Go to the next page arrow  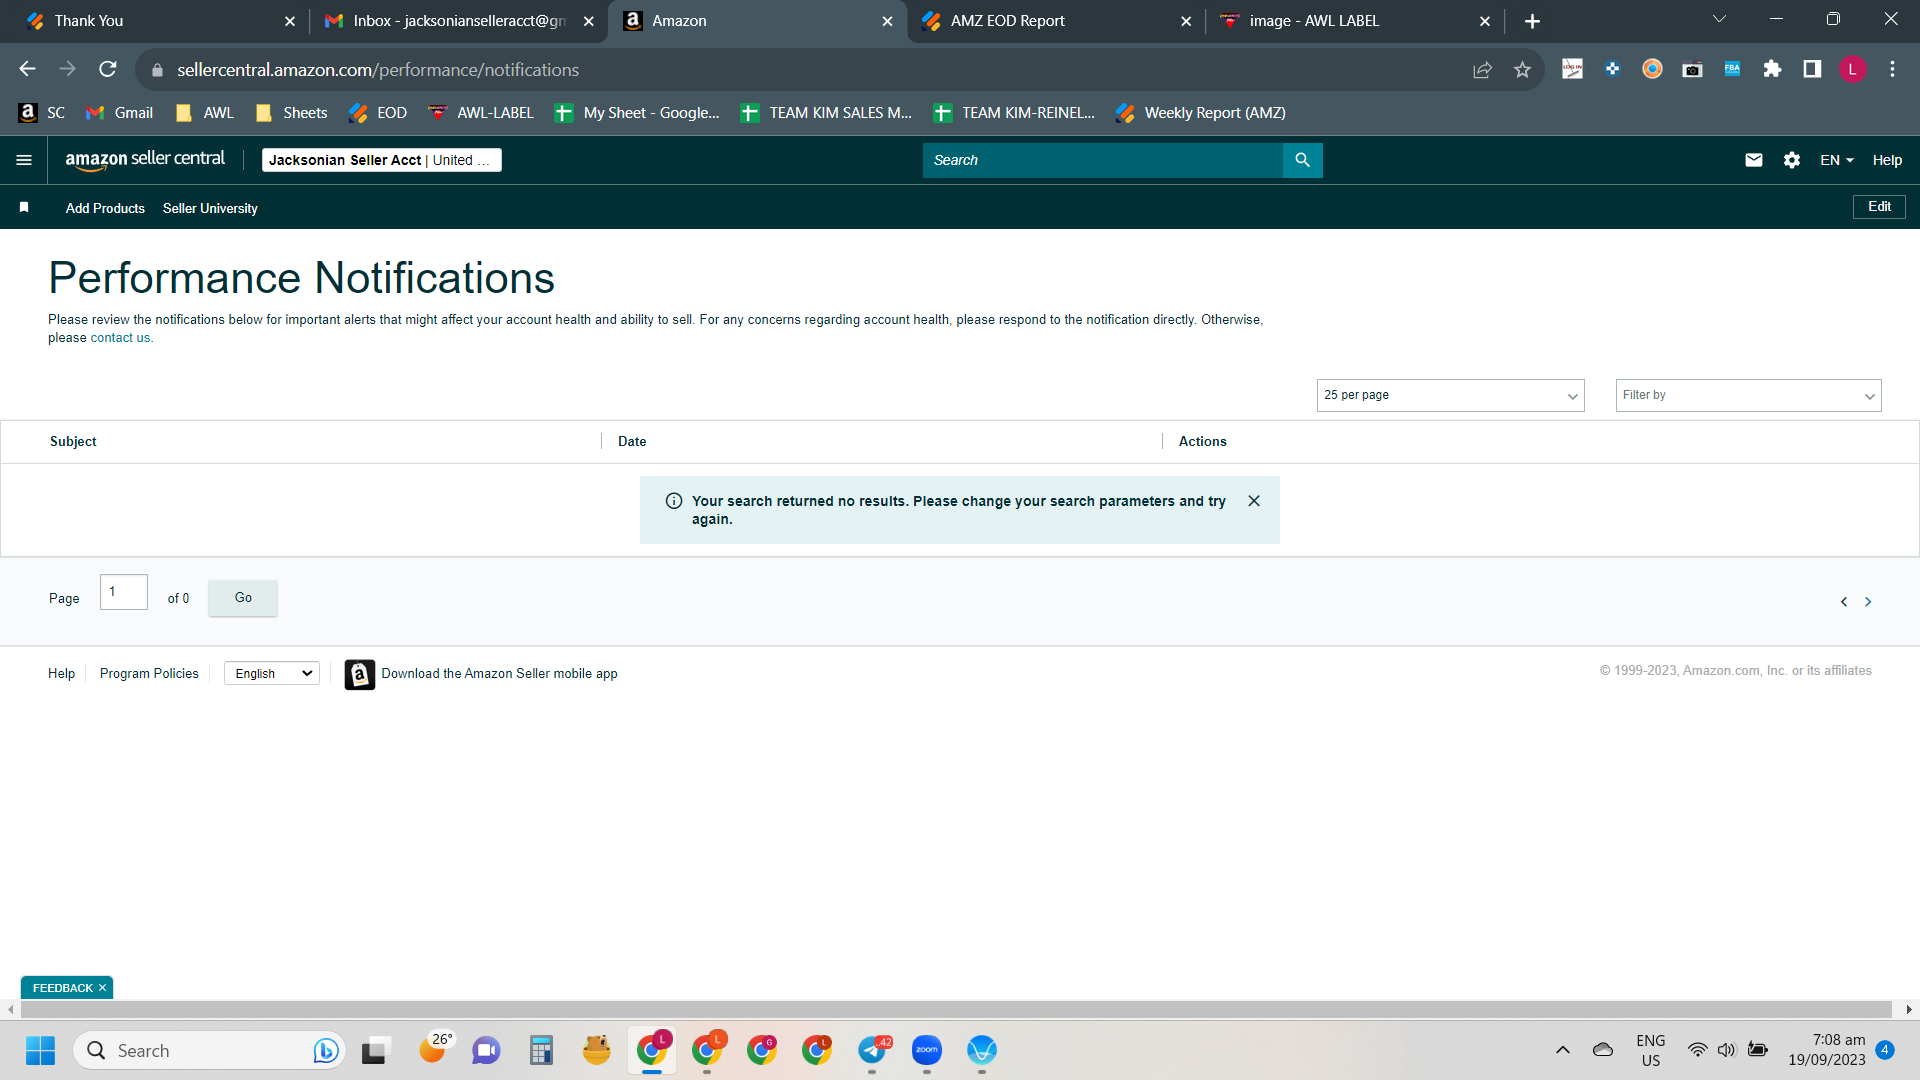point(1868,602)
